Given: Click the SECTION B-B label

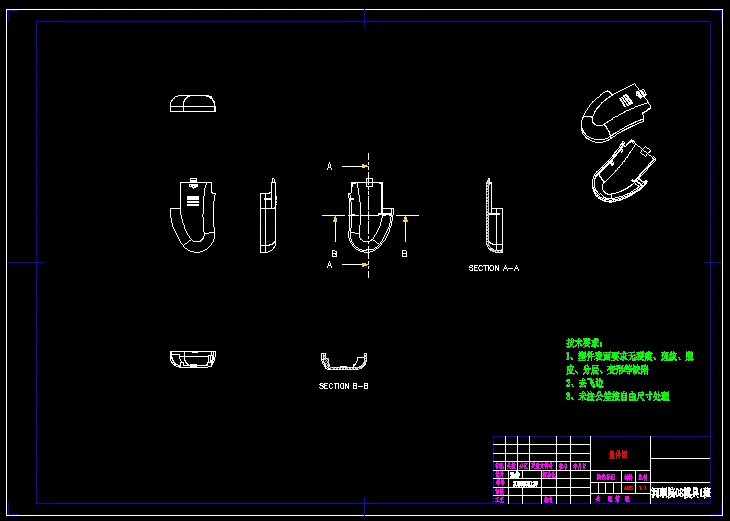Looking at the screenshot, I should 344,386.
